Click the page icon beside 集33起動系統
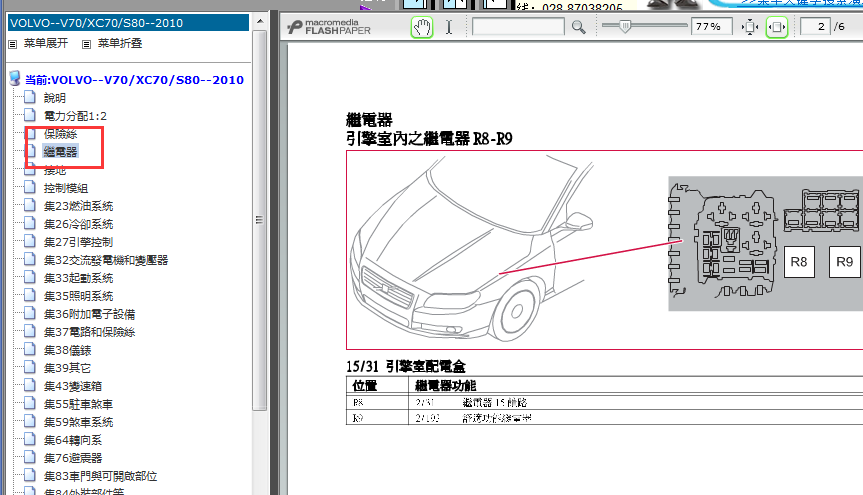Screen dimensions: 863x495 click(x=30, y=278)
